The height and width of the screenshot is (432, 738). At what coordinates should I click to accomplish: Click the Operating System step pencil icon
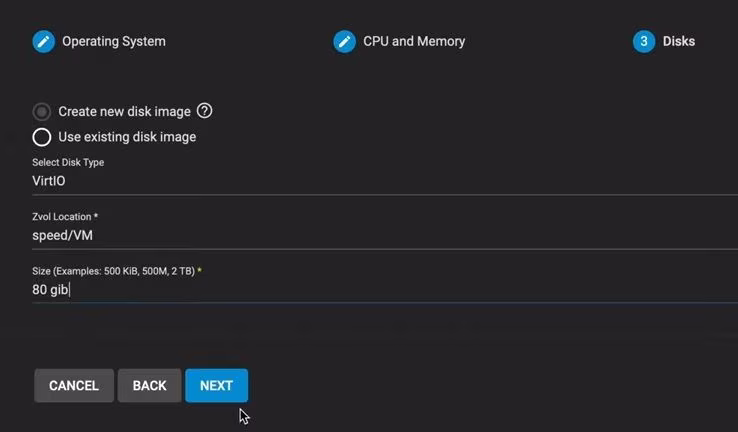point(43,42)
